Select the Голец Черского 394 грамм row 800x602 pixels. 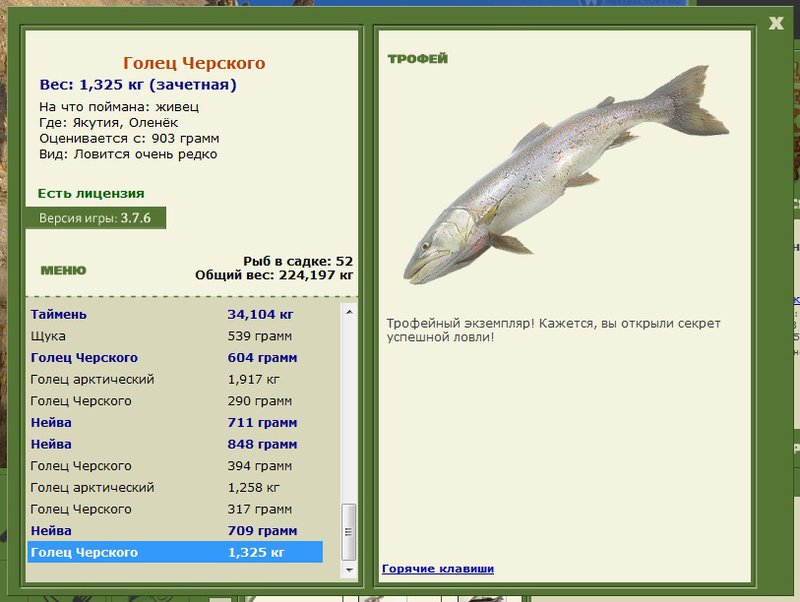pos(175,466)
